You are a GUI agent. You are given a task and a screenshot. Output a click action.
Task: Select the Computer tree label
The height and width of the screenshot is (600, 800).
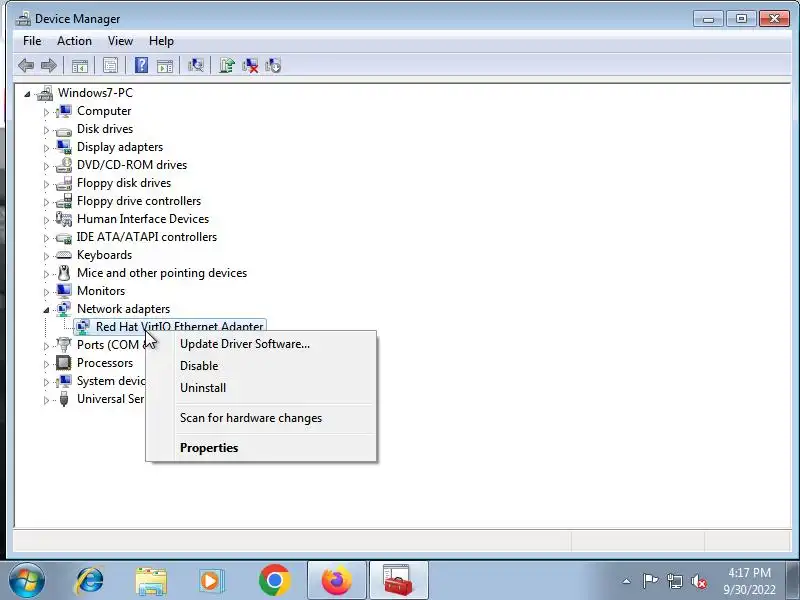(x=104, y=111)
